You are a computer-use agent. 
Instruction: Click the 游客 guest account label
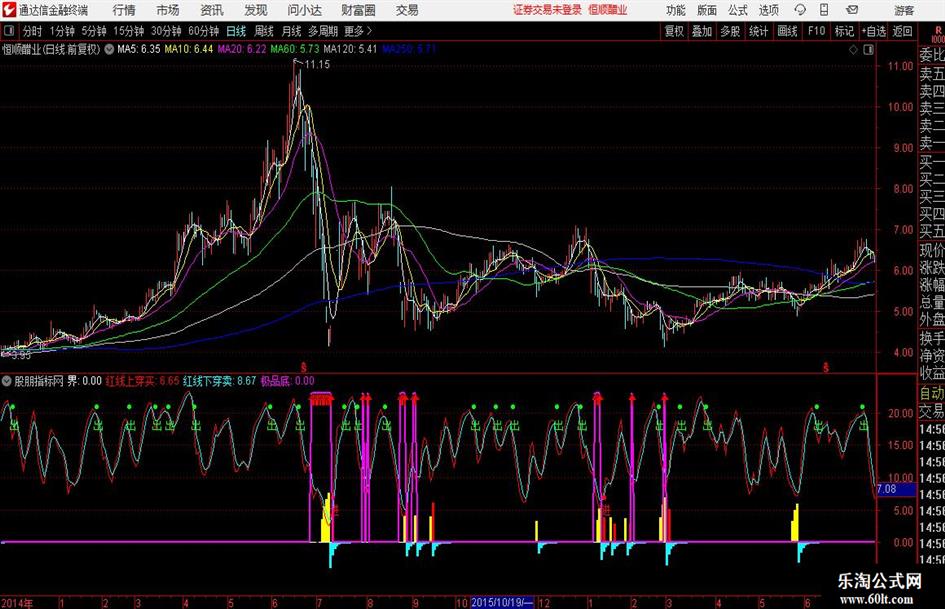pyautogui.click(x=904, y=10)
